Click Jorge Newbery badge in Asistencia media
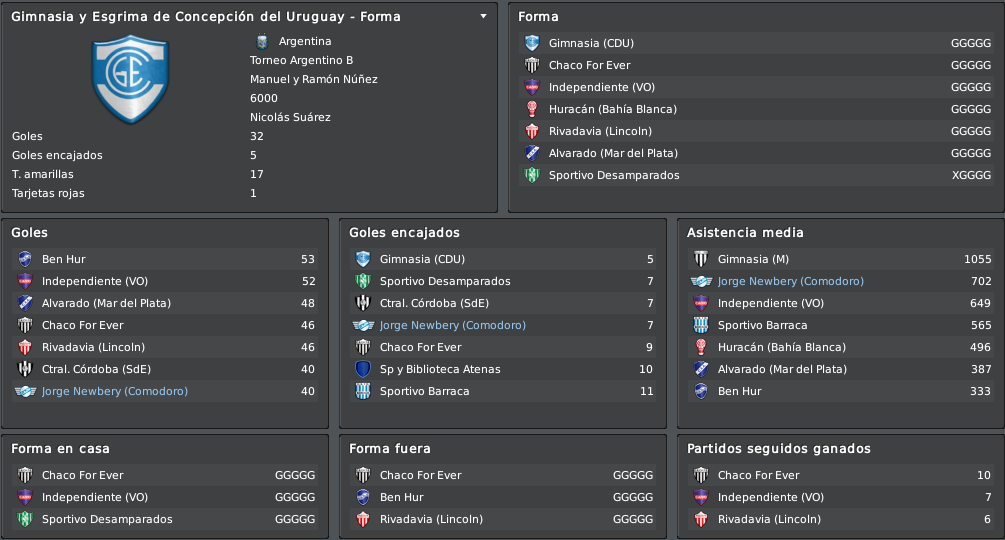The image size is (1005, 540). (701, 281)
